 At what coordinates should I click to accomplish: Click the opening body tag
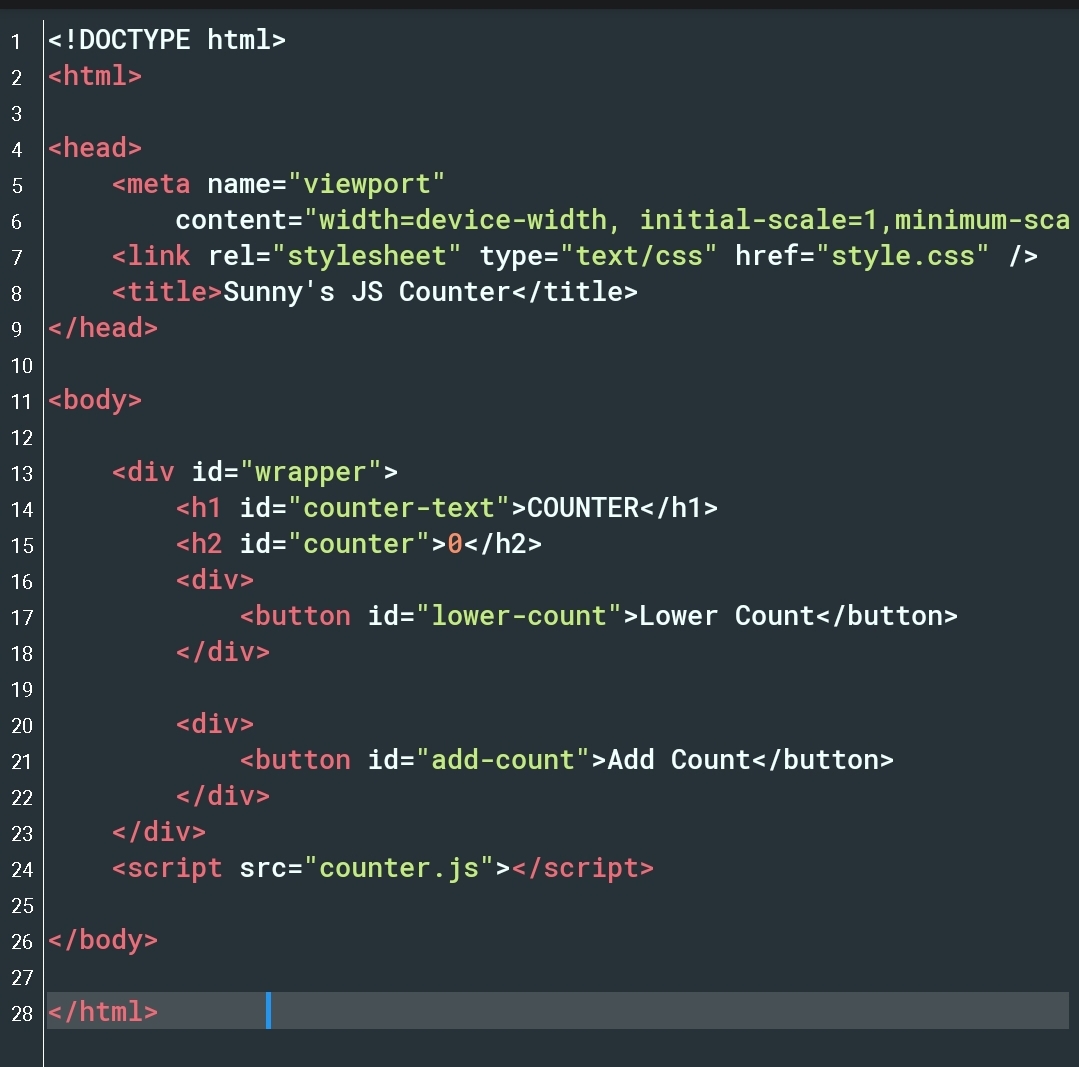tap(95, 400)
